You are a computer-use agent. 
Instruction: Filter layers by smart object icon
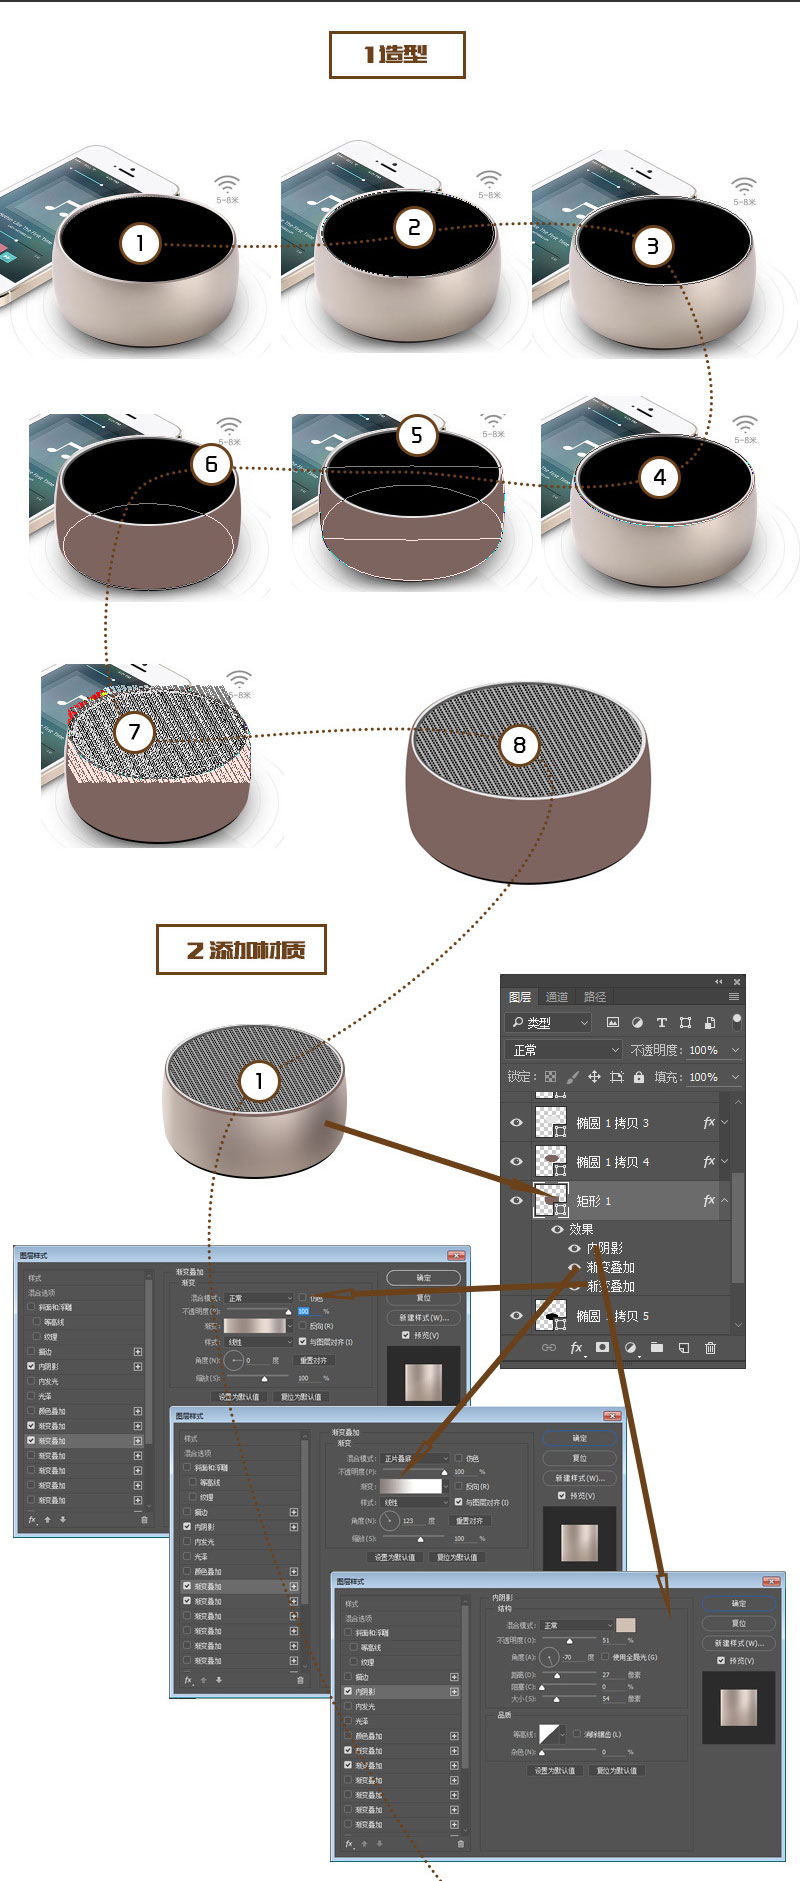point(710,1022)
